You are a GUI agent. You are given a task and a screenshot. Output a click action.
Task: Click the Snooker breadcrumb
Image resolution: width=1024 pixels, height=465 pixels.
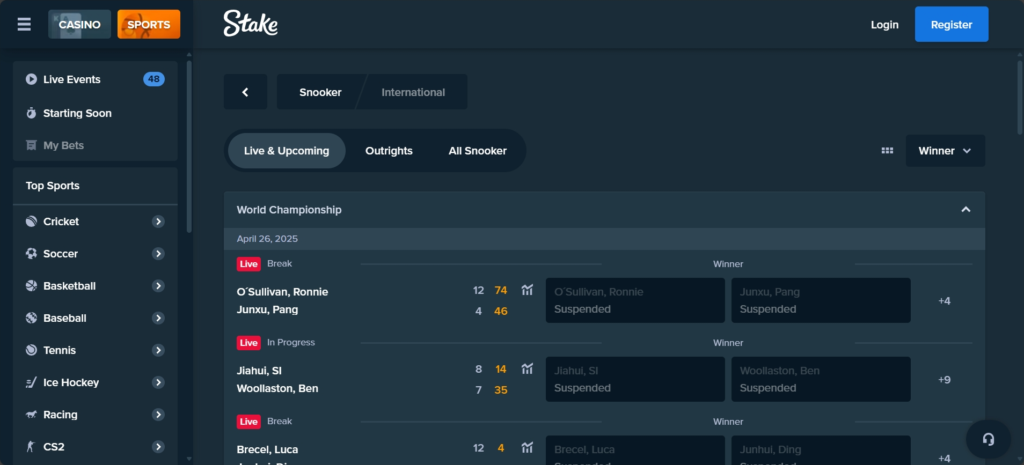pos(320,92)
